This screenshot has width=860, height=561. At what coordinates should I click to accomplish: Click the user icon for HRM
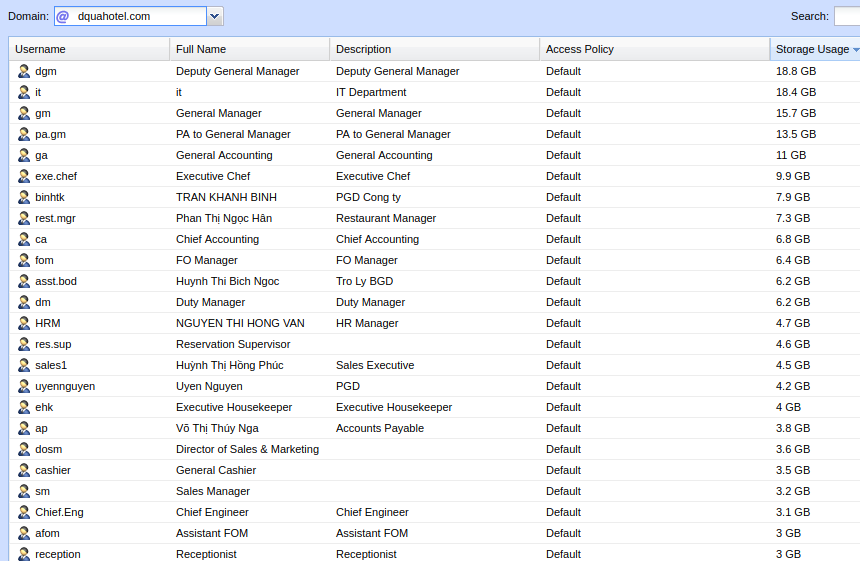coord(24,323)
